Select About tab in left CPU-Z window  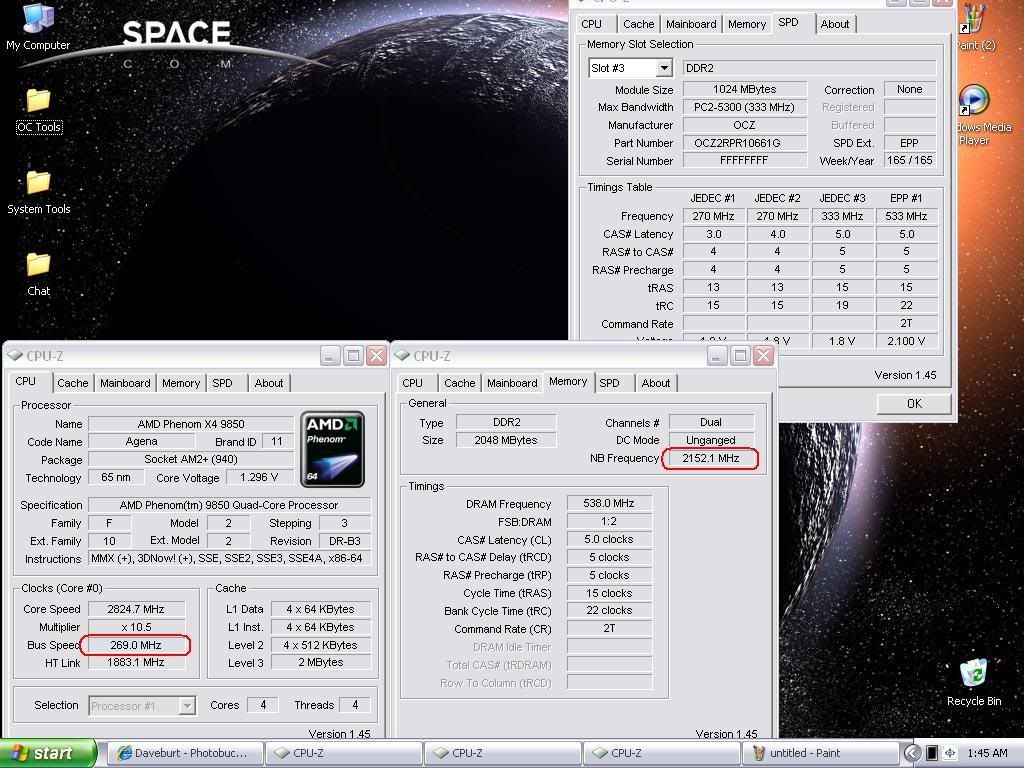pos(268,383)
